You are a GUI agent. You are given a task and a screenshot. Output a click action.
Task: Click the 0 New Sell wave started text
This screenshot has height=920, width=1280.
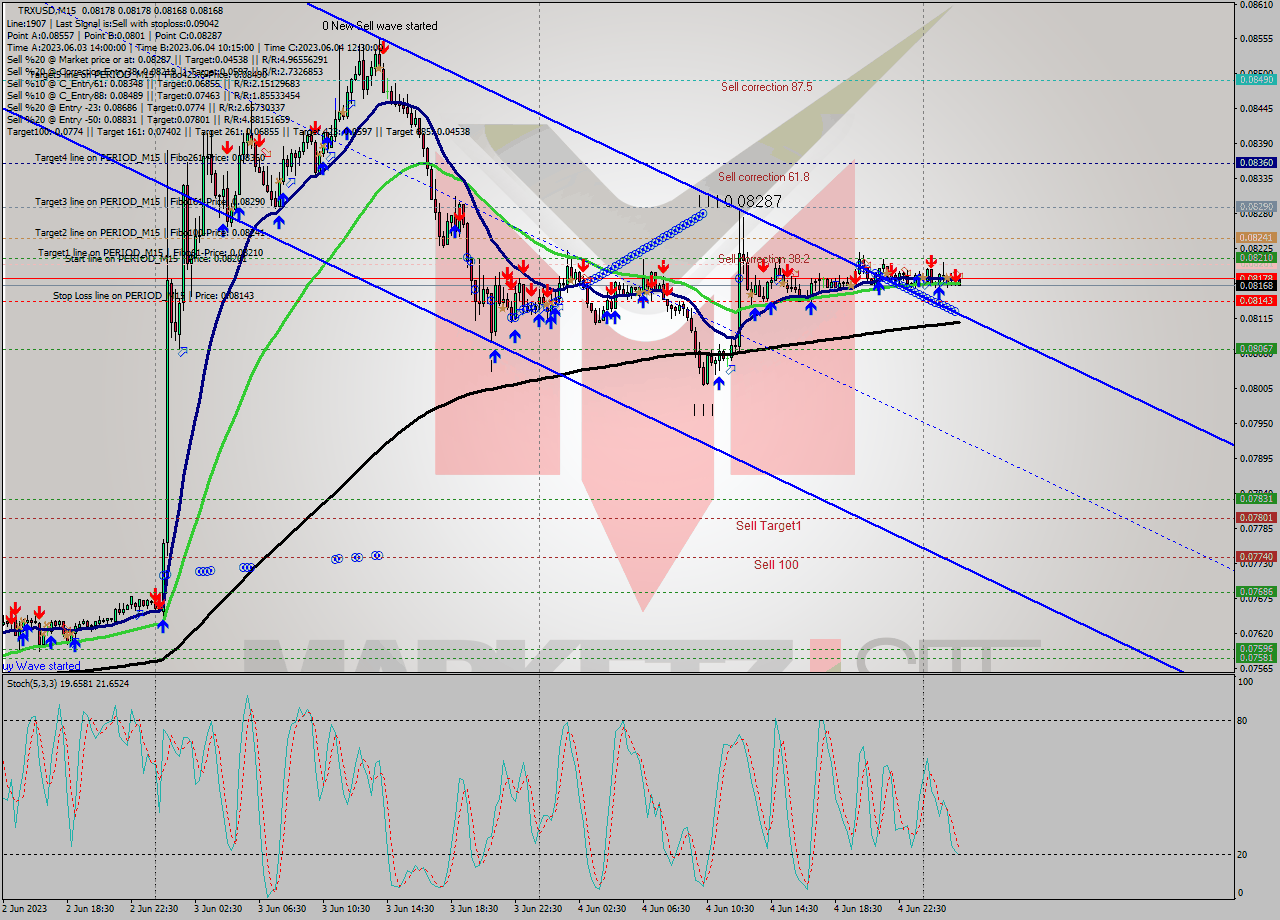pyautogui.click(x=380, y=26)
